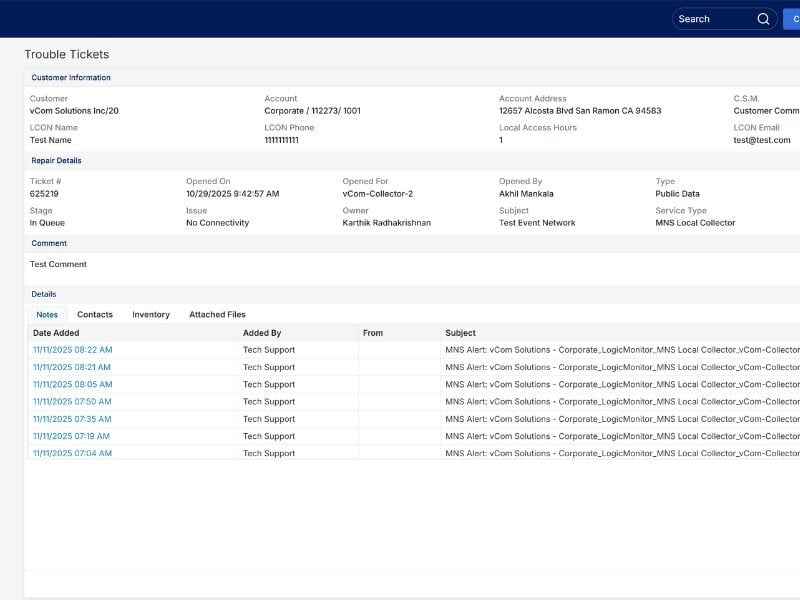This screenshot has height=600, width=800.
Task: Select the Inventory tab
Action: click(x=151, y=315)
